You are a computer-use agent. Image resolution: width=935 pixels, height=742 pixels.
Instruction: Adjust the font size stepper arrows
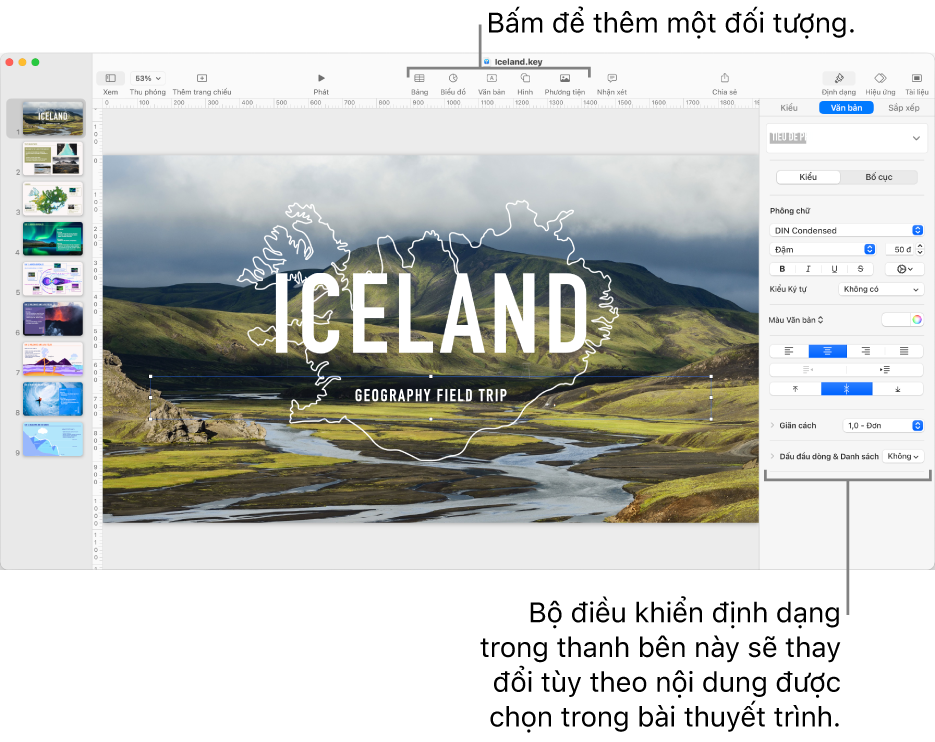point(920,249)
